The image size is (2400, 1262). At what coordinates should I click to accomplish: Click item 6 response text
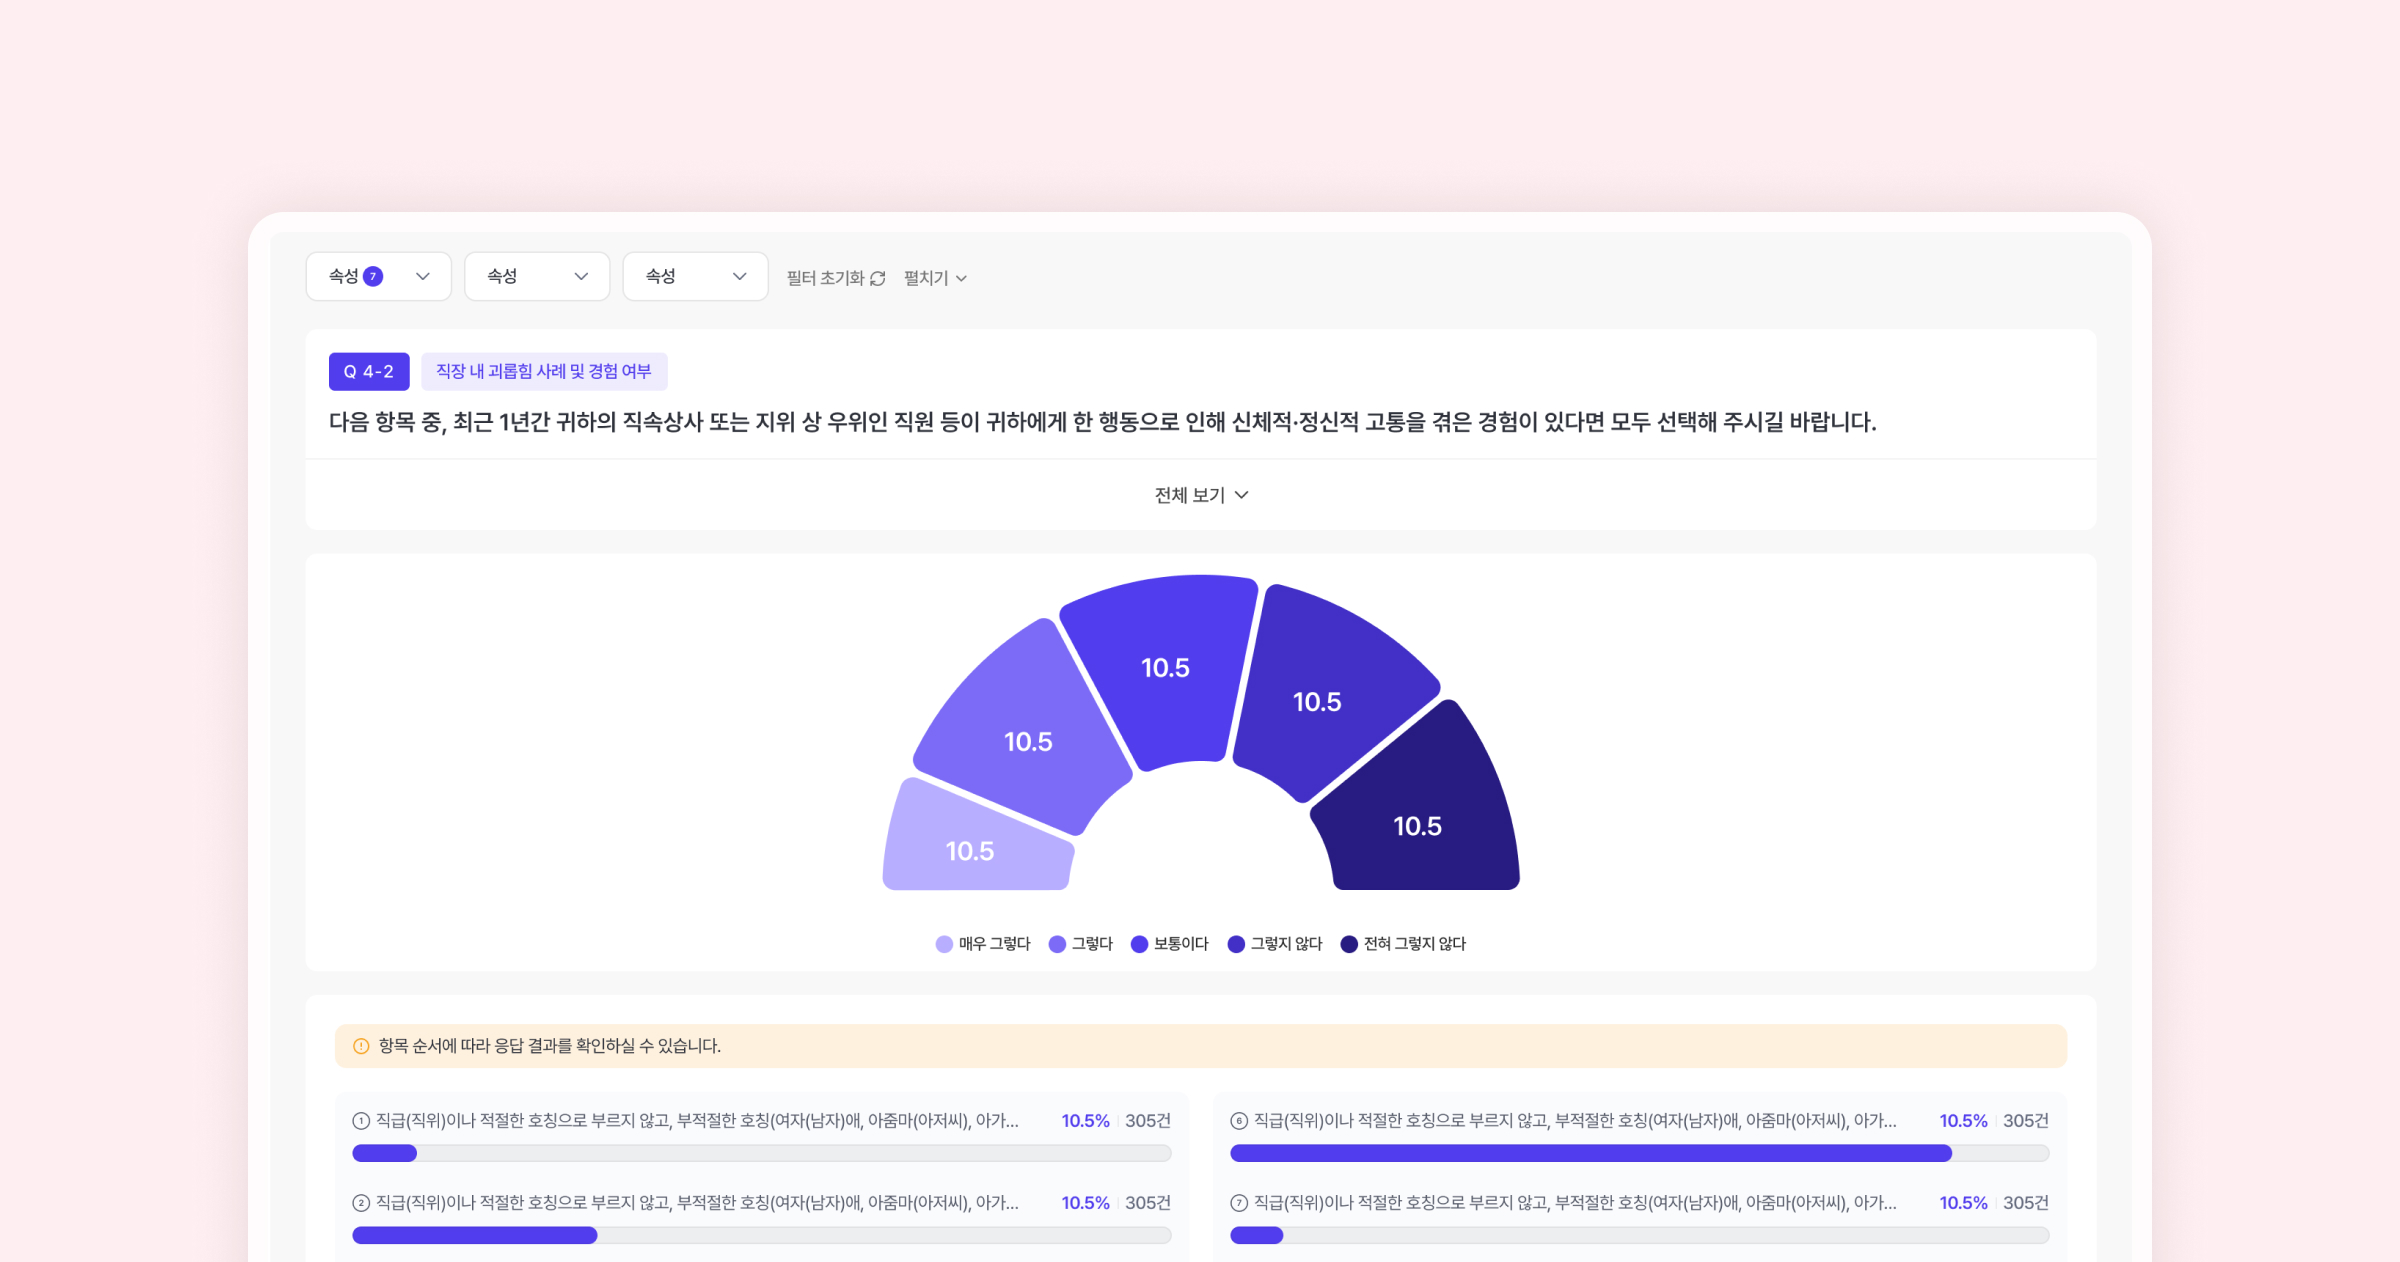(1575, 1121)
